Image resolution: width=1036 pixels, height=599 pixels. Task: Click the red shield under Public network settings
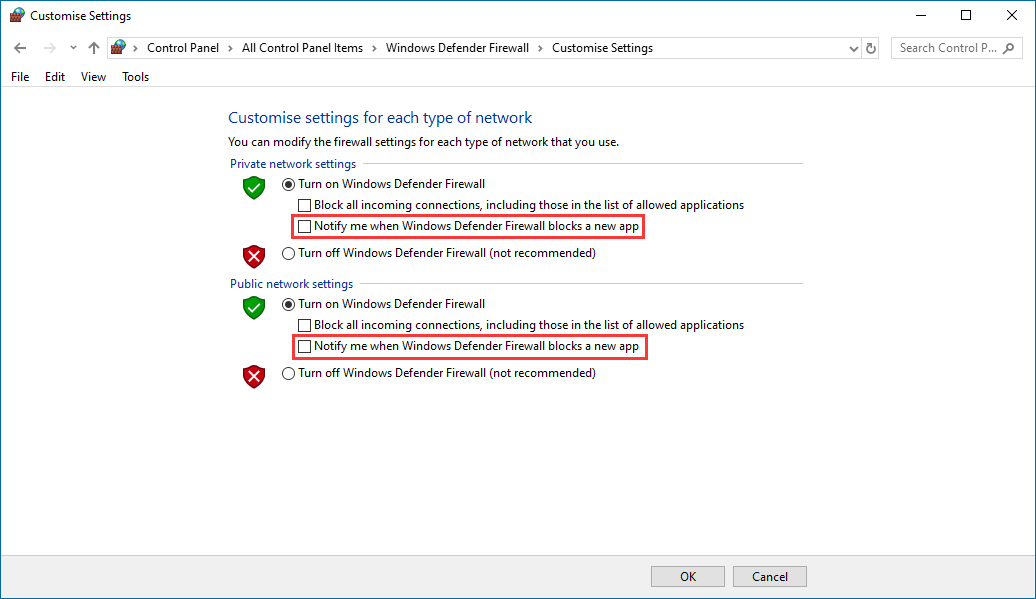tap(254, 377)
